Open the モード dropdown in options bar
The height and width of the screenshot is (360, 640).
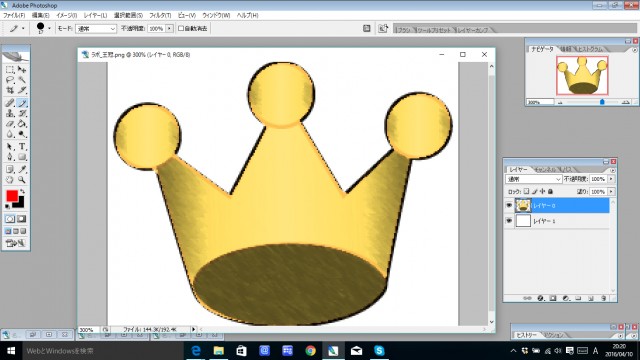coord(96,29)
